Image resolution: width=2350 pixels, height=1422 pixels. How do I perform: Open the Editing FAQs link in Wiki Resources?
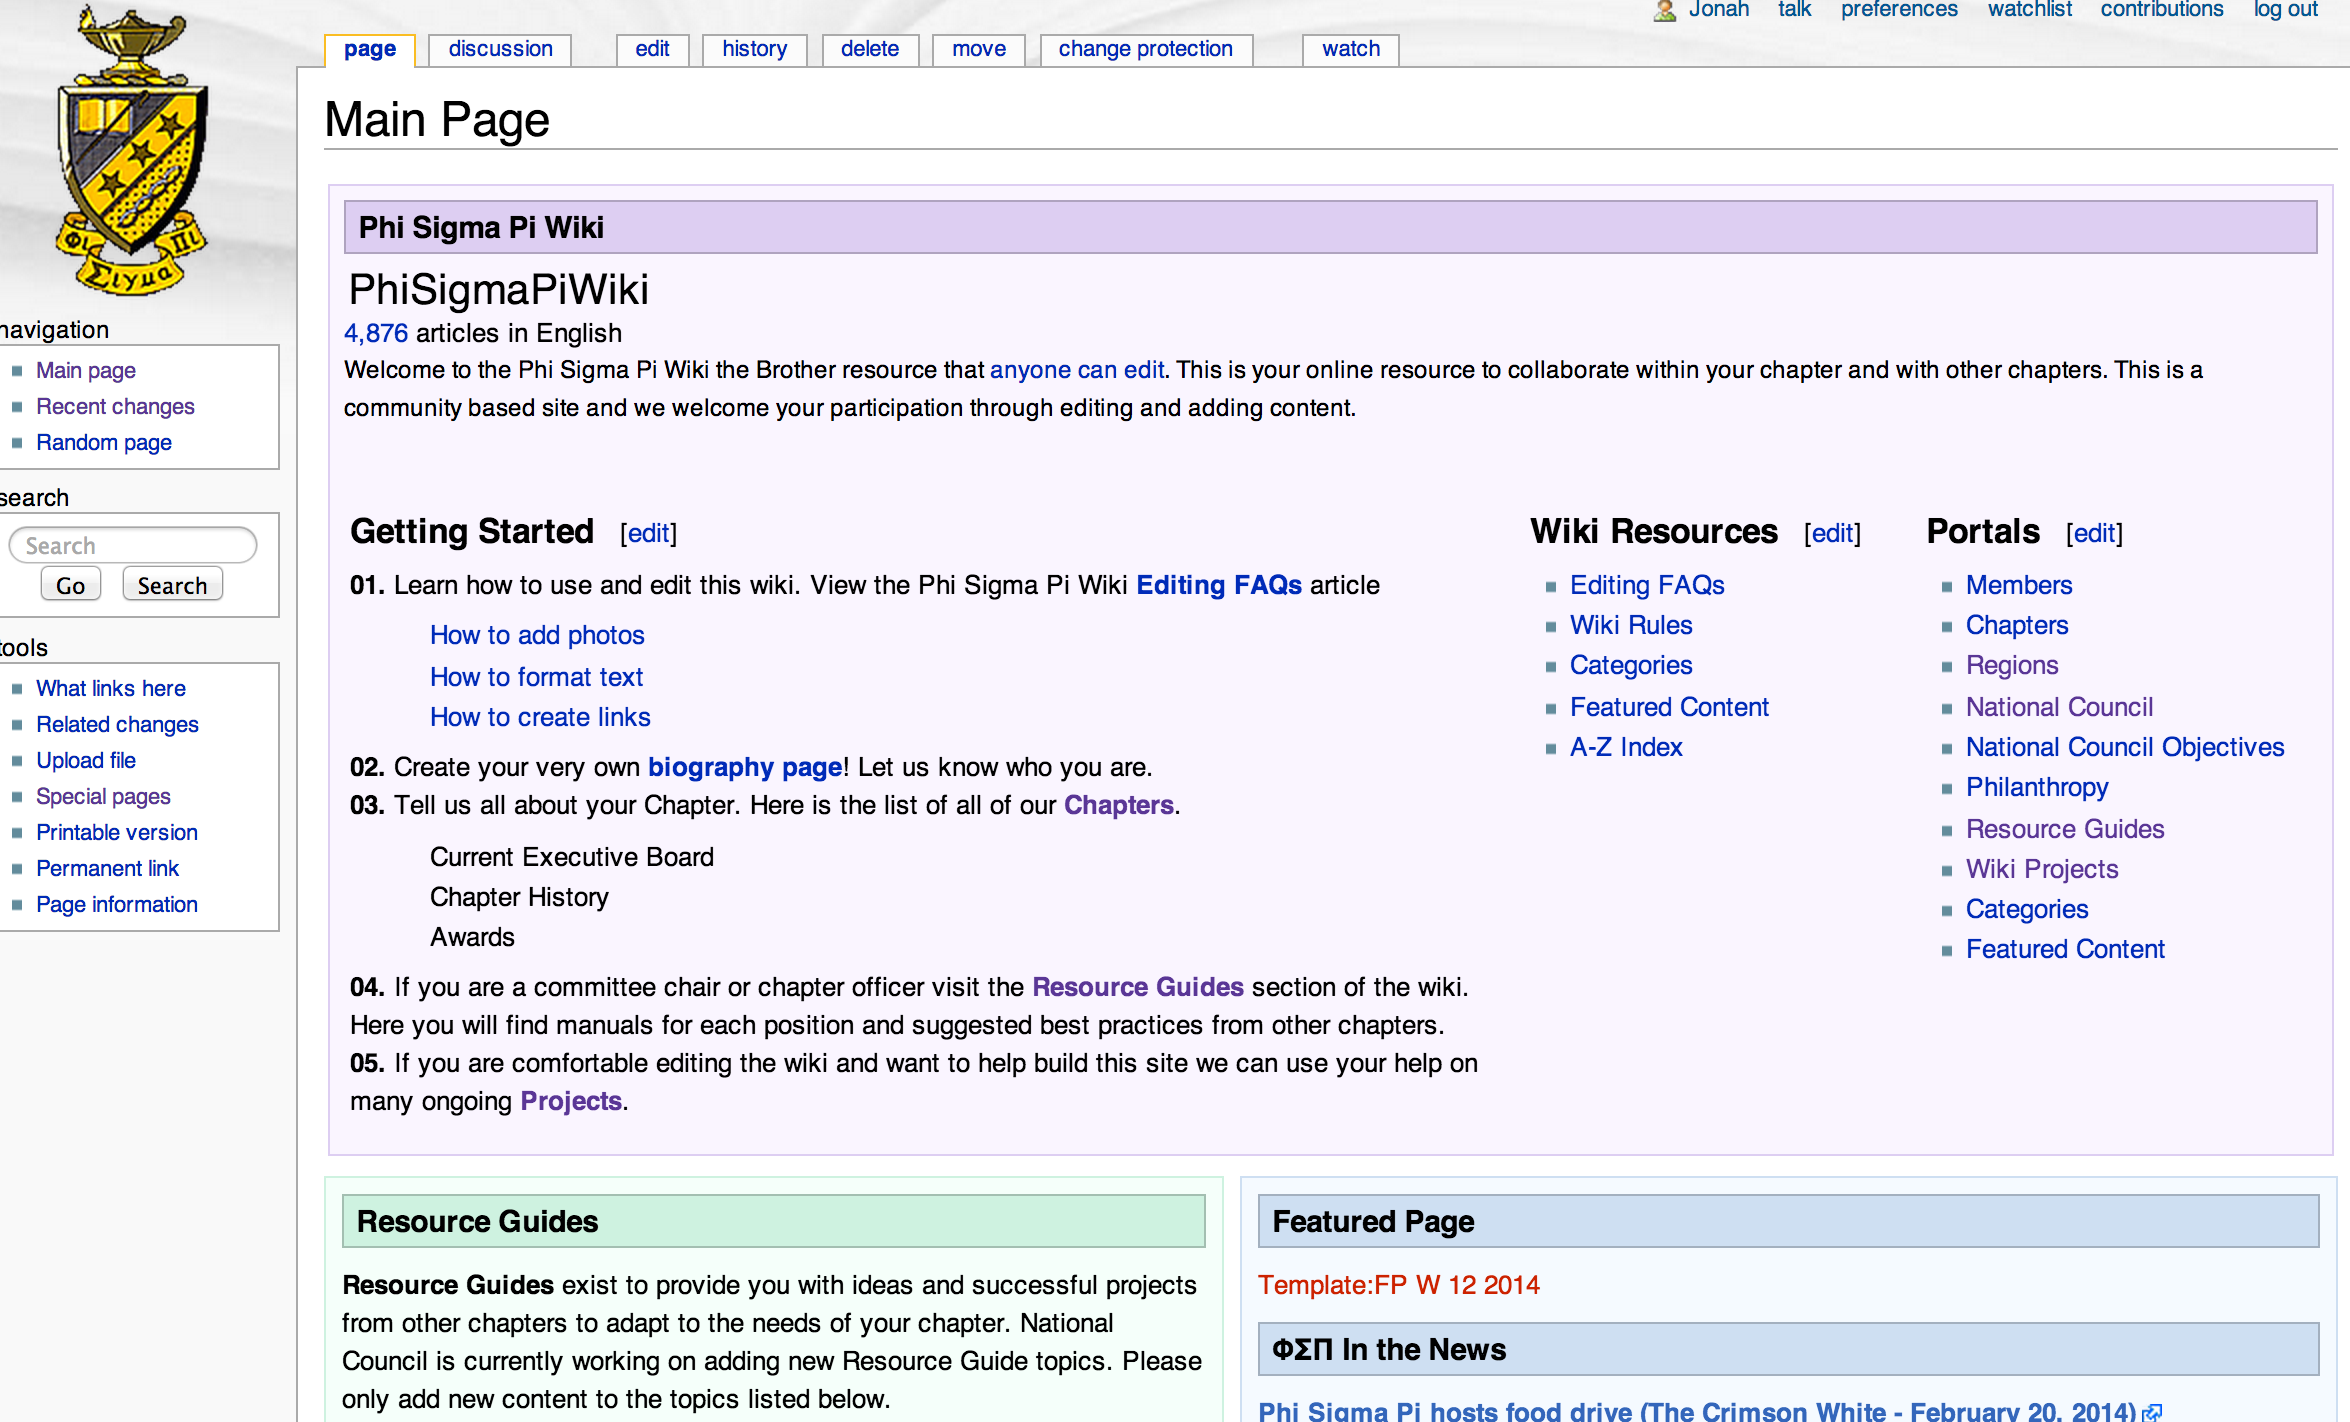tap(1646, 585)
